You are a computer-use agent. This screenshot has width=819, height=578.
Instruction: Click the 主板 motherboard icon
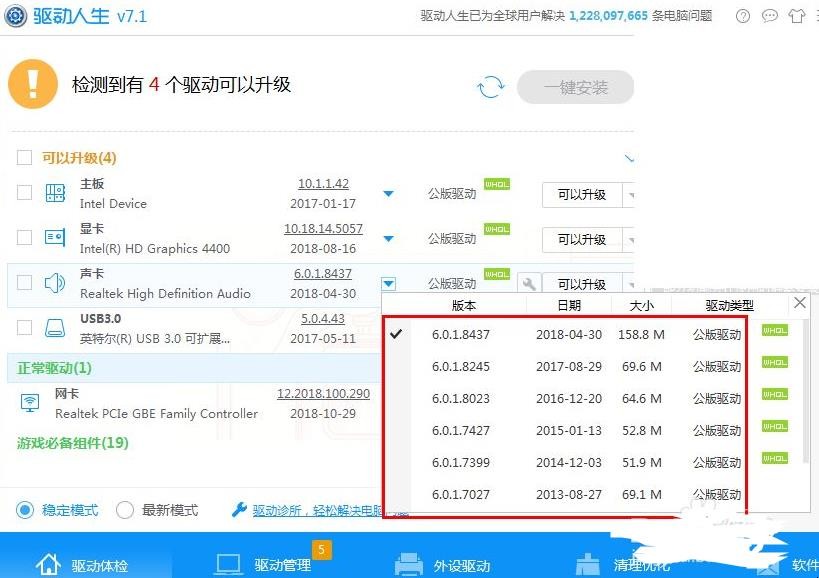[x=55, y=193]
